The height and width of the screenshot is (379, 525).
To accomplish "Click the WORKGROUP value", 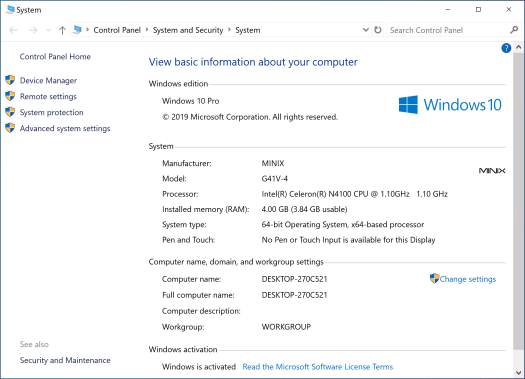I will (286, 327).
